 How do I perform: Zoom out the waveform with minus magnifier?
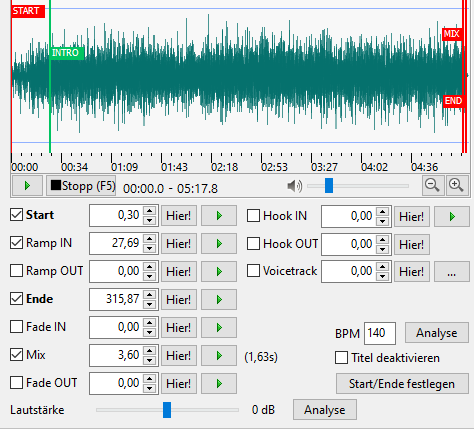433,185
